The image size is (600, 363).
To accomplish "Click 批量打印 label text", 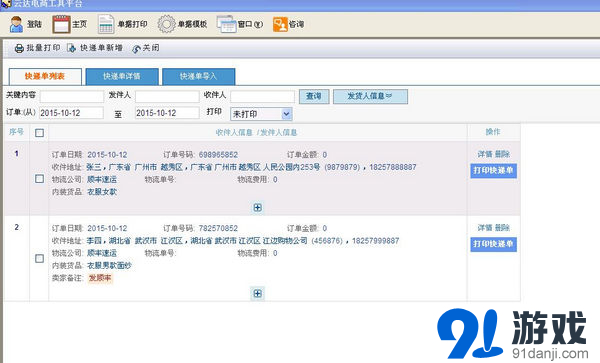I will [43, 48].
